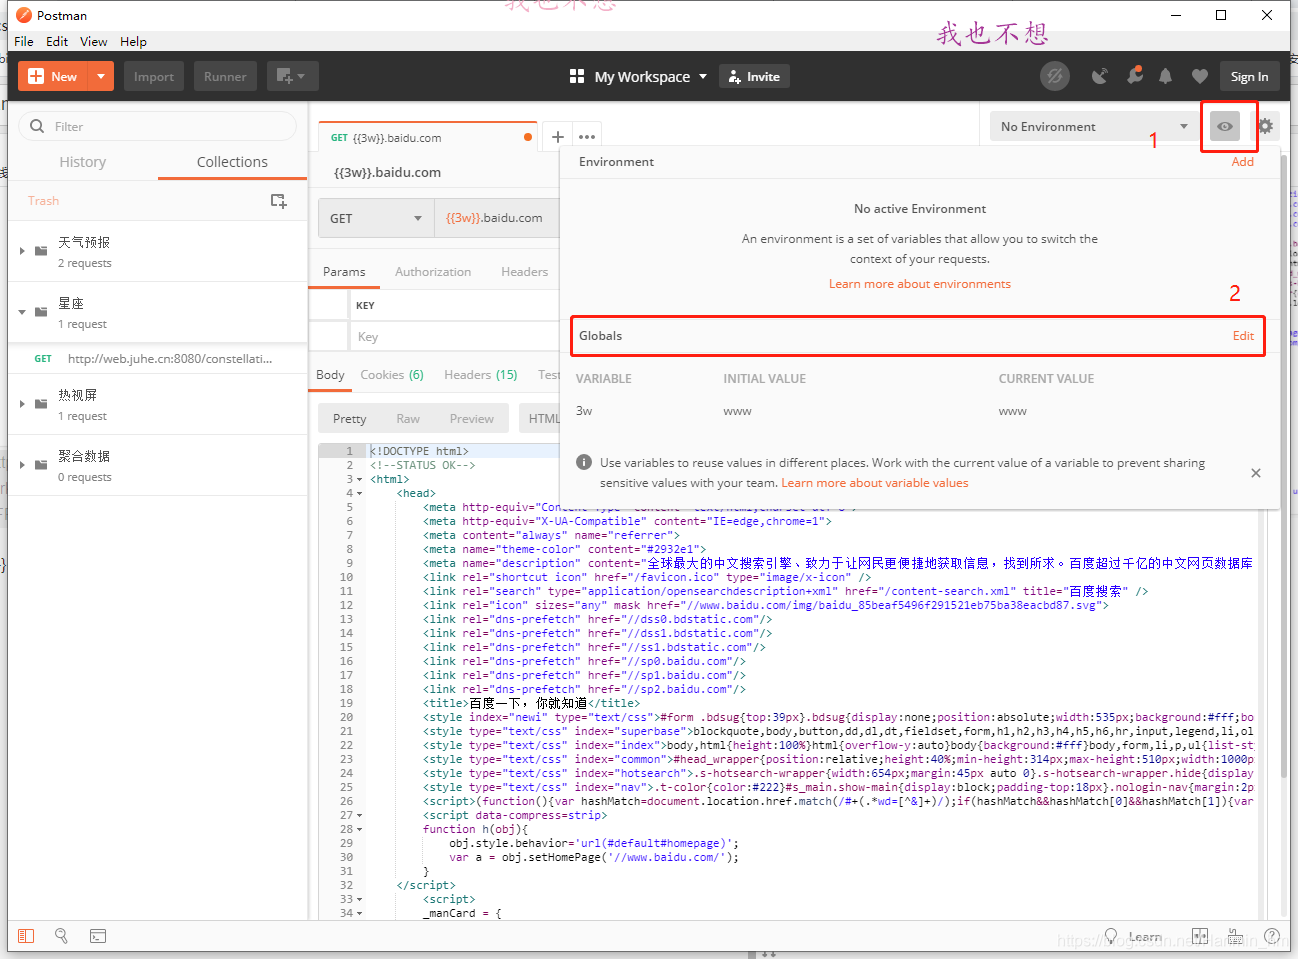Image resolution: width=1298 pixels, height=959 pixels.
Task: Click the search icon in Filter box
Action: [37, 126]
